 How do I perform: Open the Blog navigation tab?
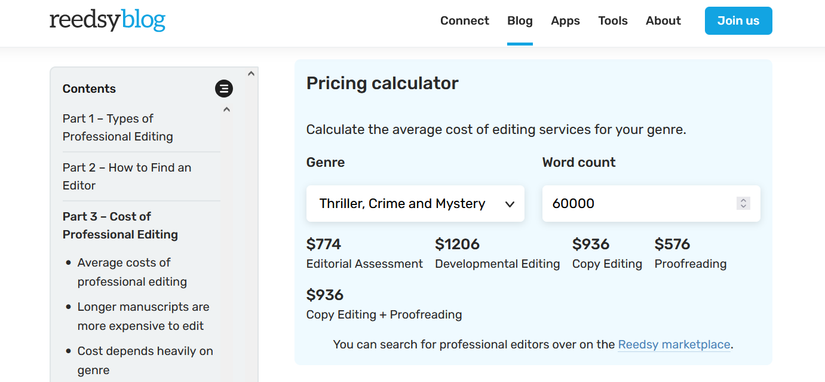click(x=520, y=21)
